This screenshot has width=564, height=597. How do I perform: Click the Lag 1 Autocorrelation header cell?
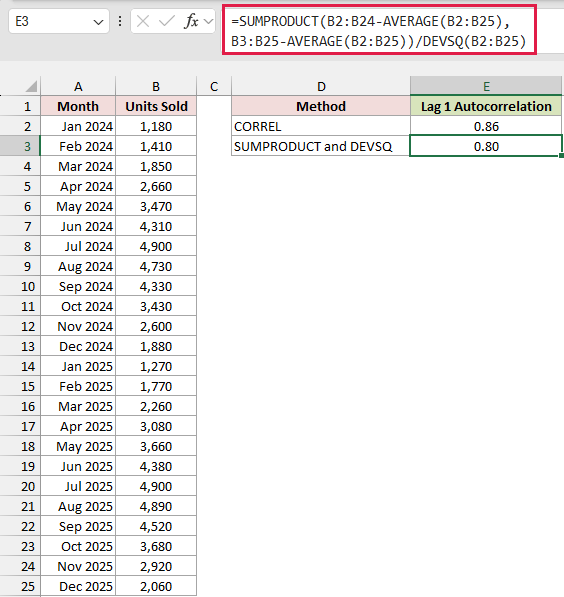pos(486,106)
